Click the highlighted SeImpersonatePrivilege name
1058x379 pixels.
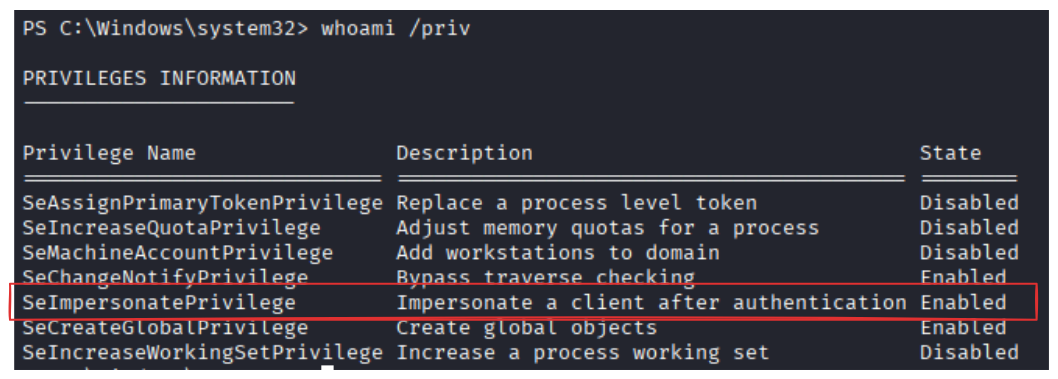(x=159, y=303)
